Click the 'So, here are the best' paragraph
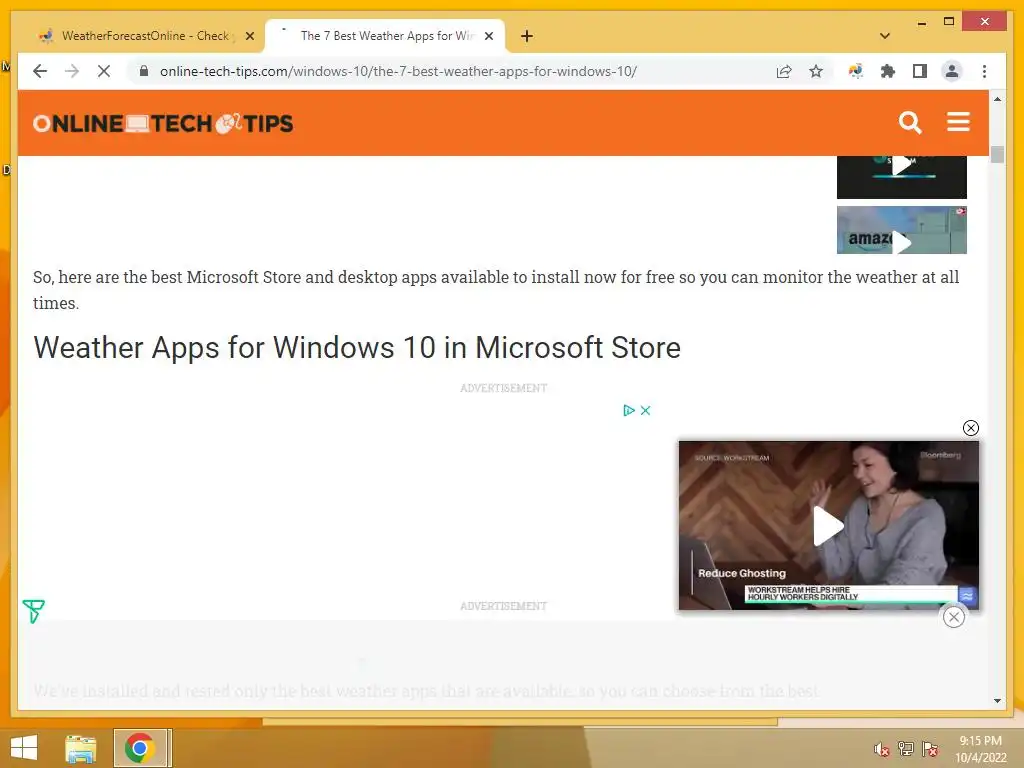Screen dimensions: 1024x768 496,290
